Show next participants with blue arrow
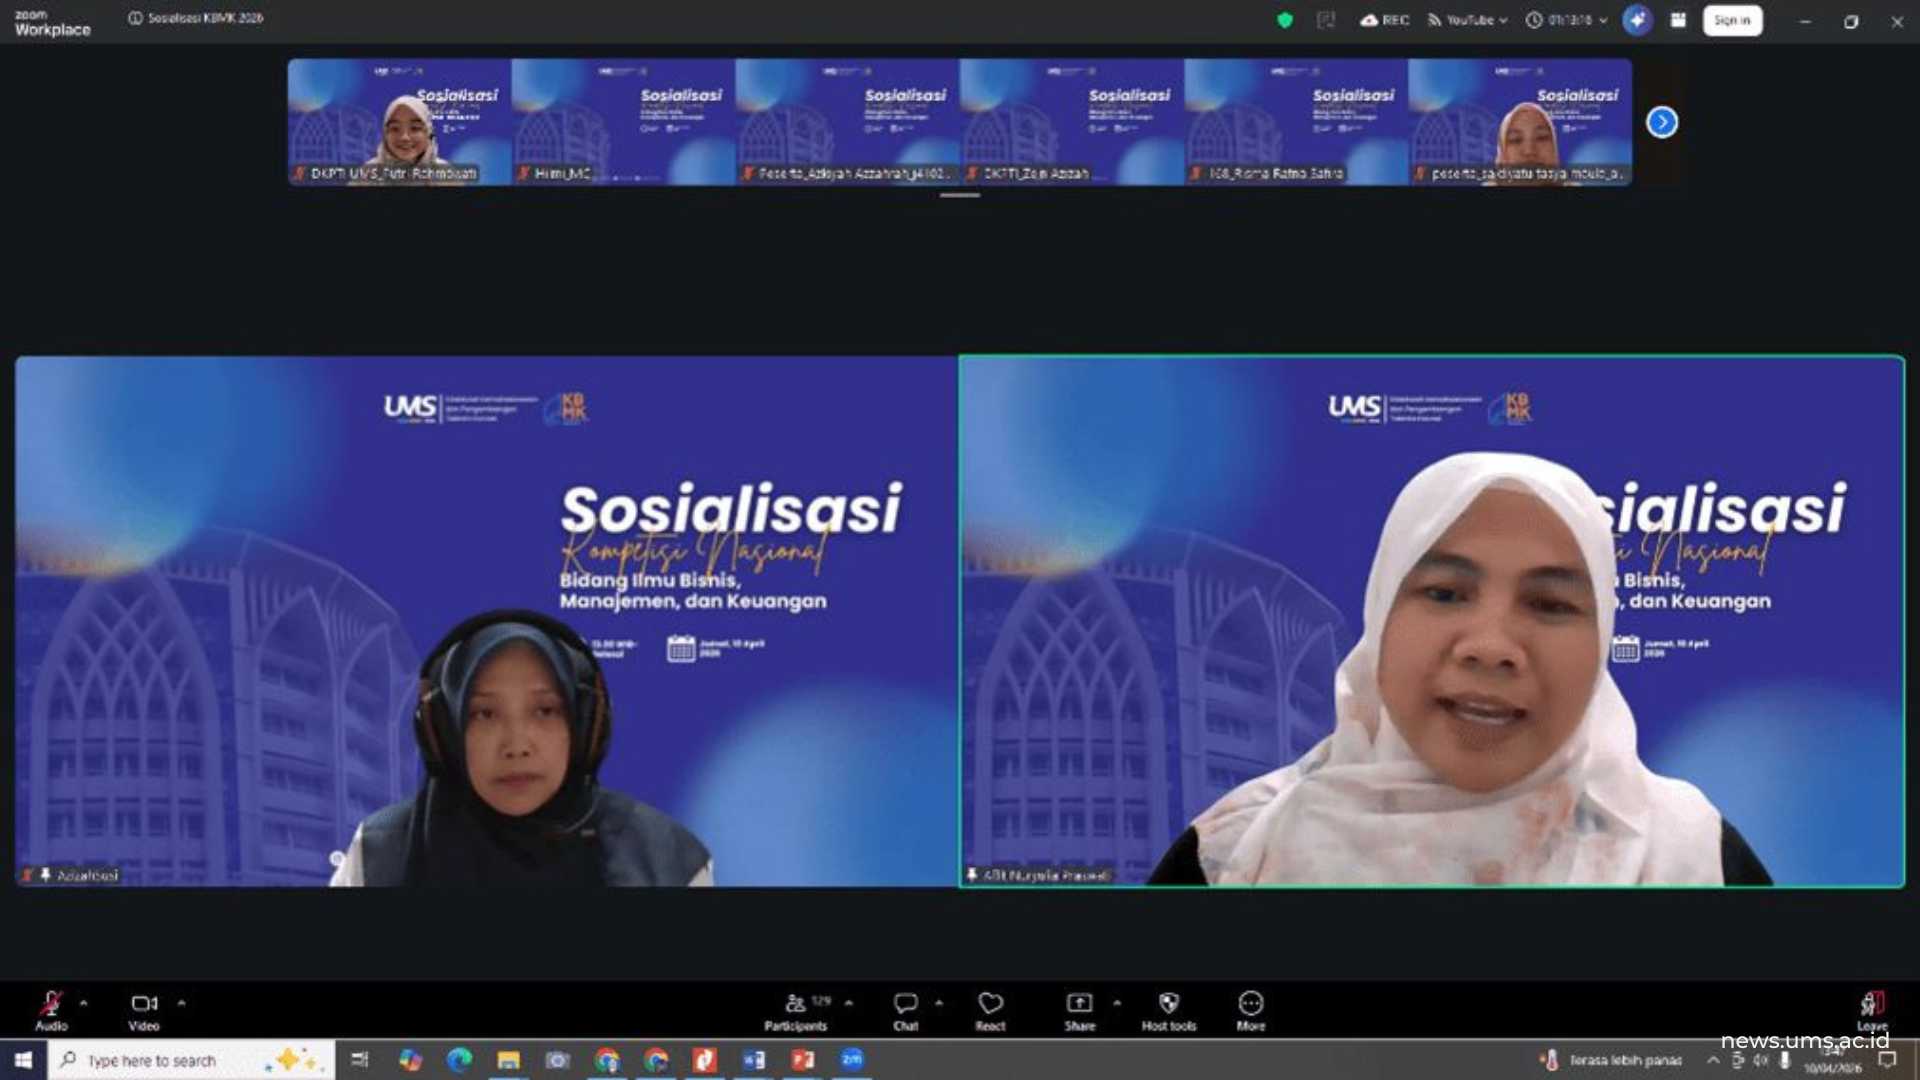Image resolution: width=1920 pixels, height=1080 pixels. pos(1662,122)
